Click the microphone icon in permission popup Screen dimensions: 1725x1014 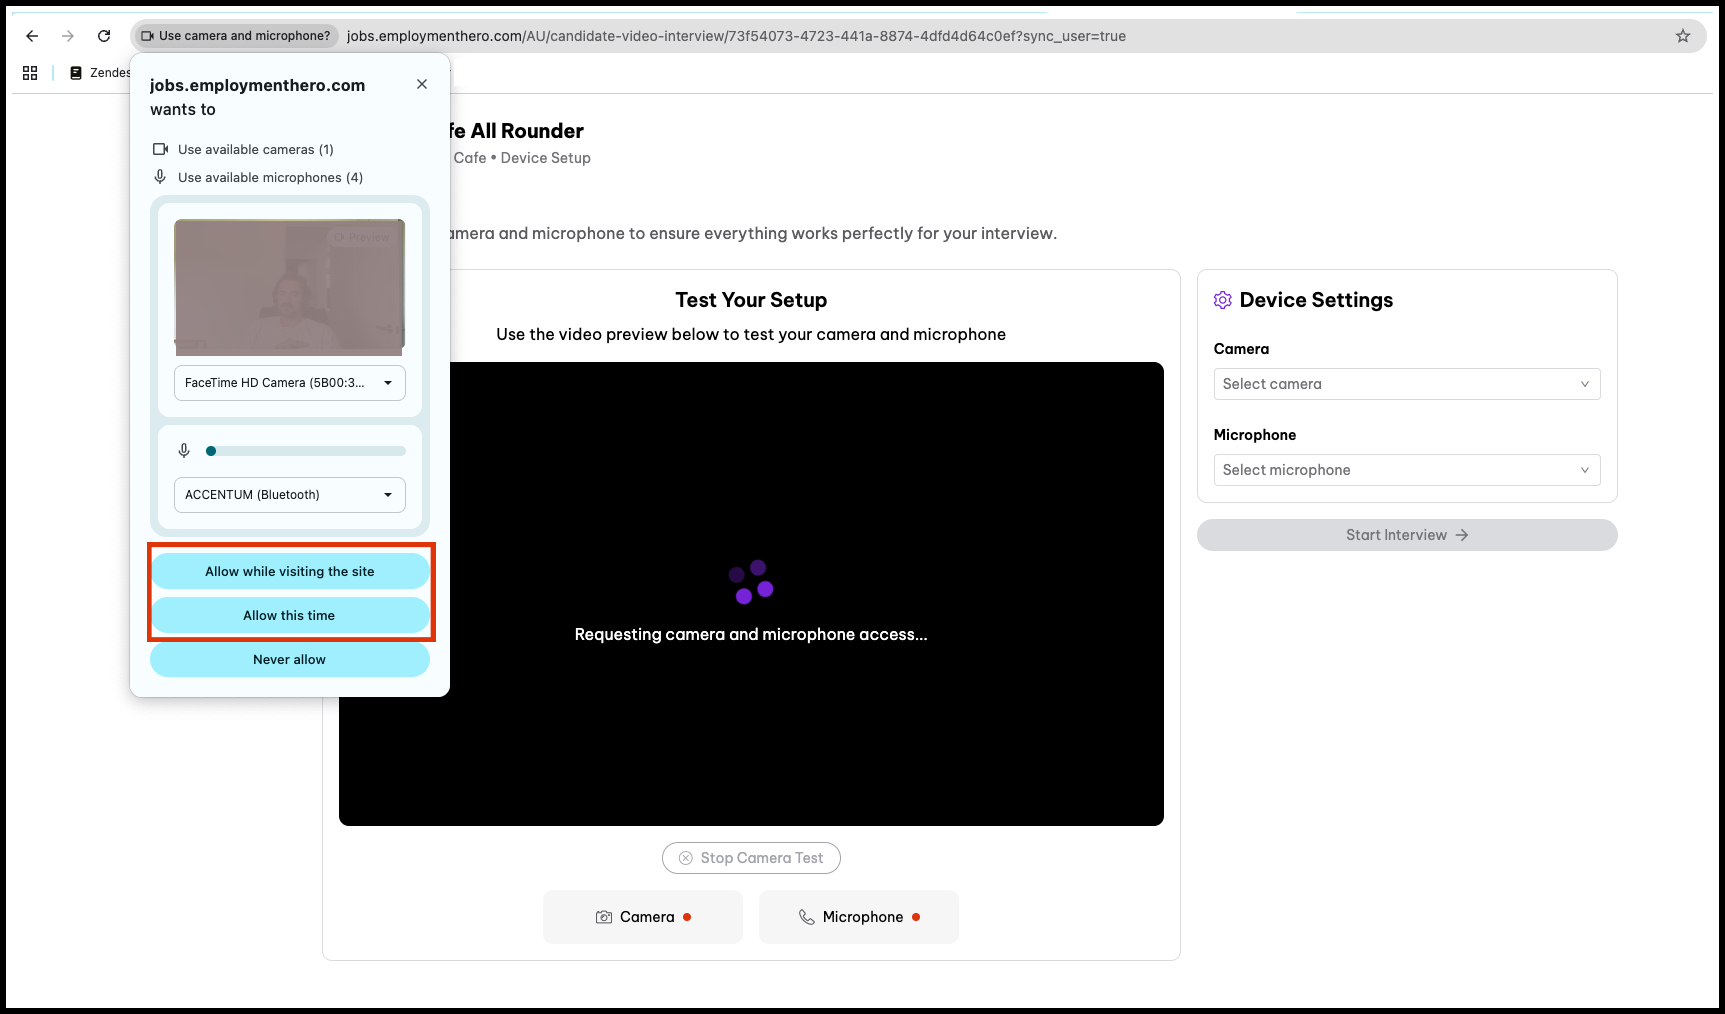(184, 451)
